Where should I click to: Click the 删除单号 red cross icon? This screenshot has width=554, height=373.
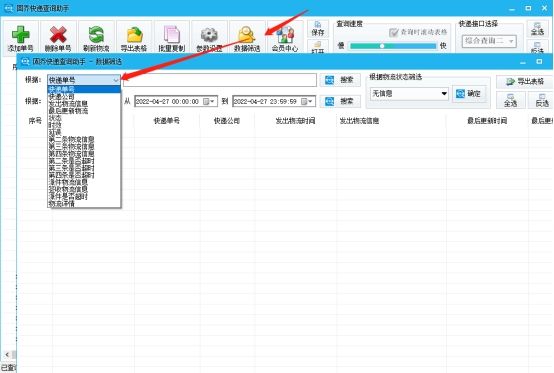click(58, 35)
